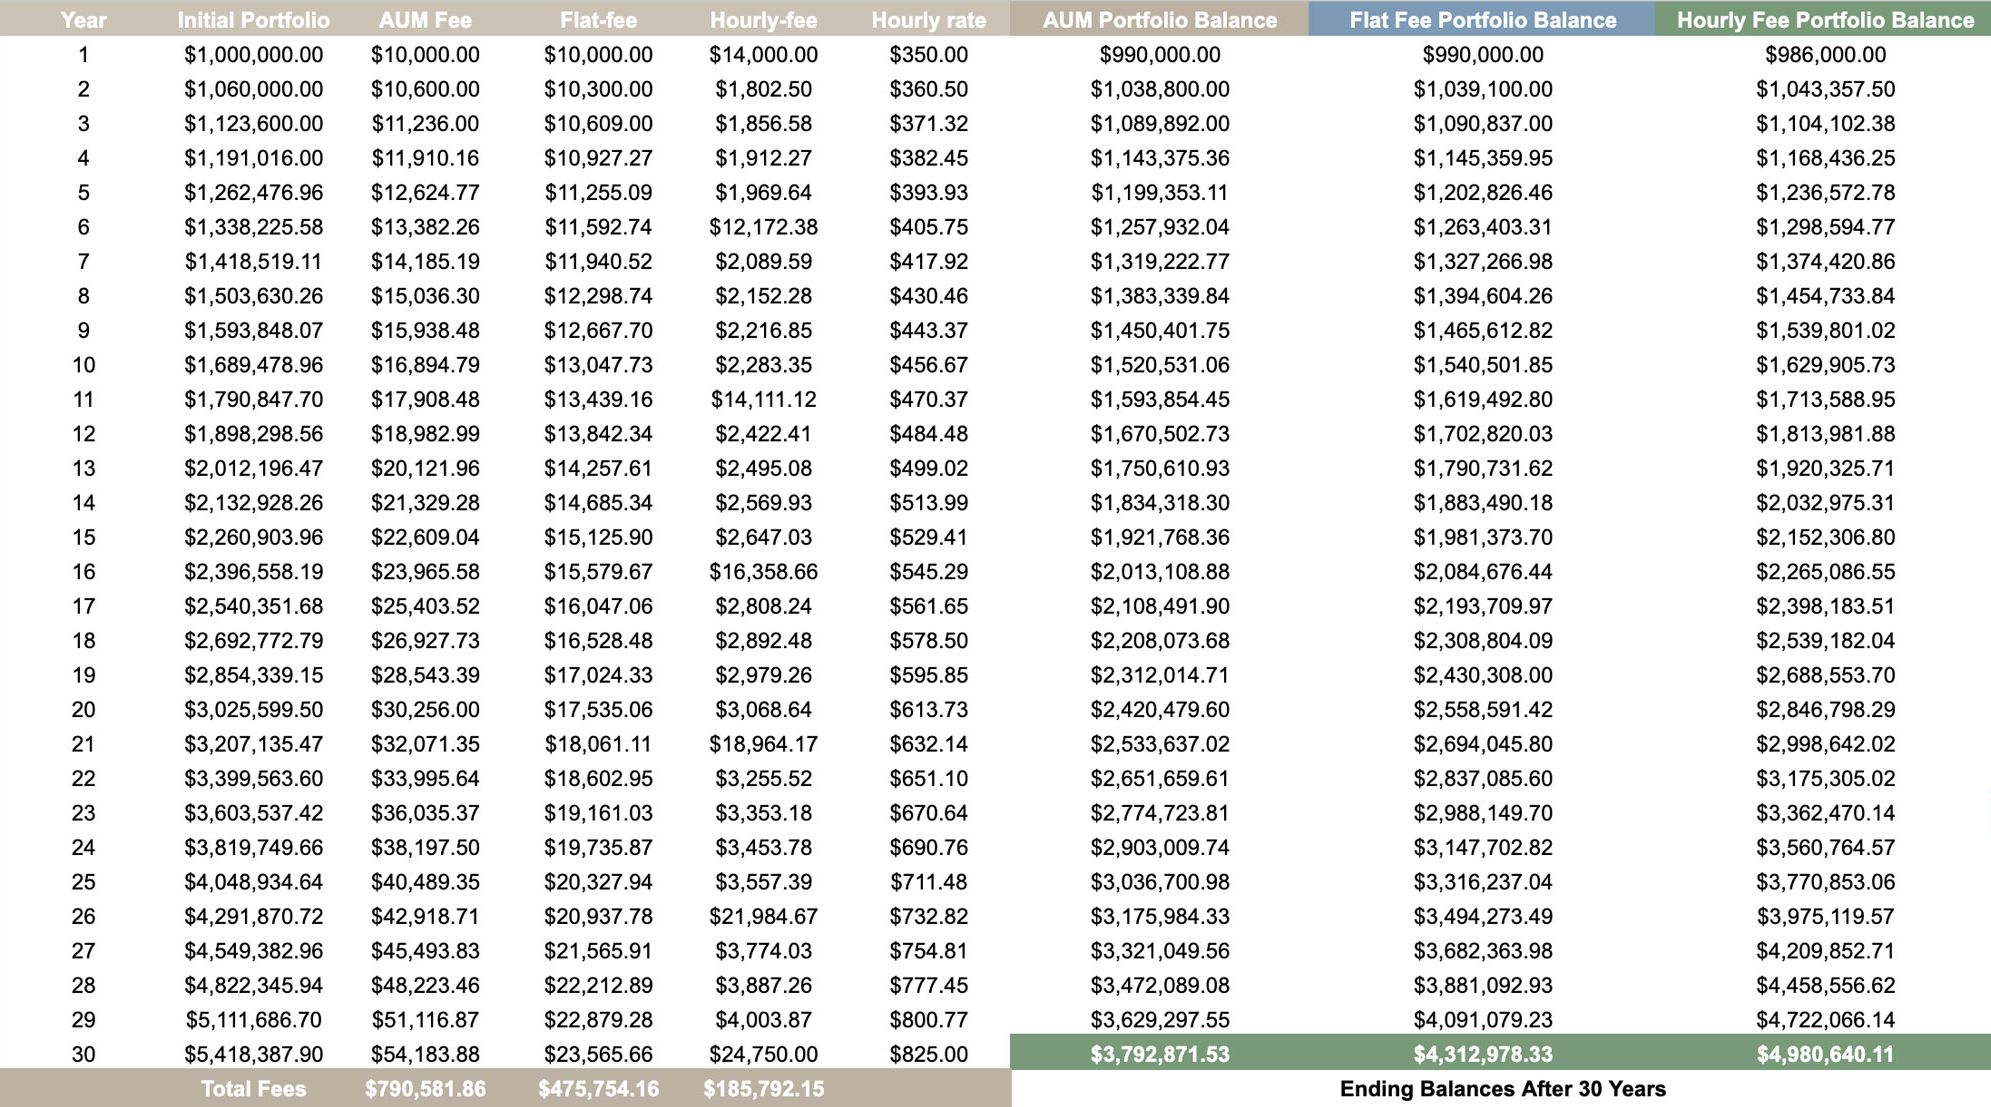This screenshot has height=1107, width=1991.
Task: Select year 1 initial portfolio $1,000,000.00
Action: [x=253, y=55]
